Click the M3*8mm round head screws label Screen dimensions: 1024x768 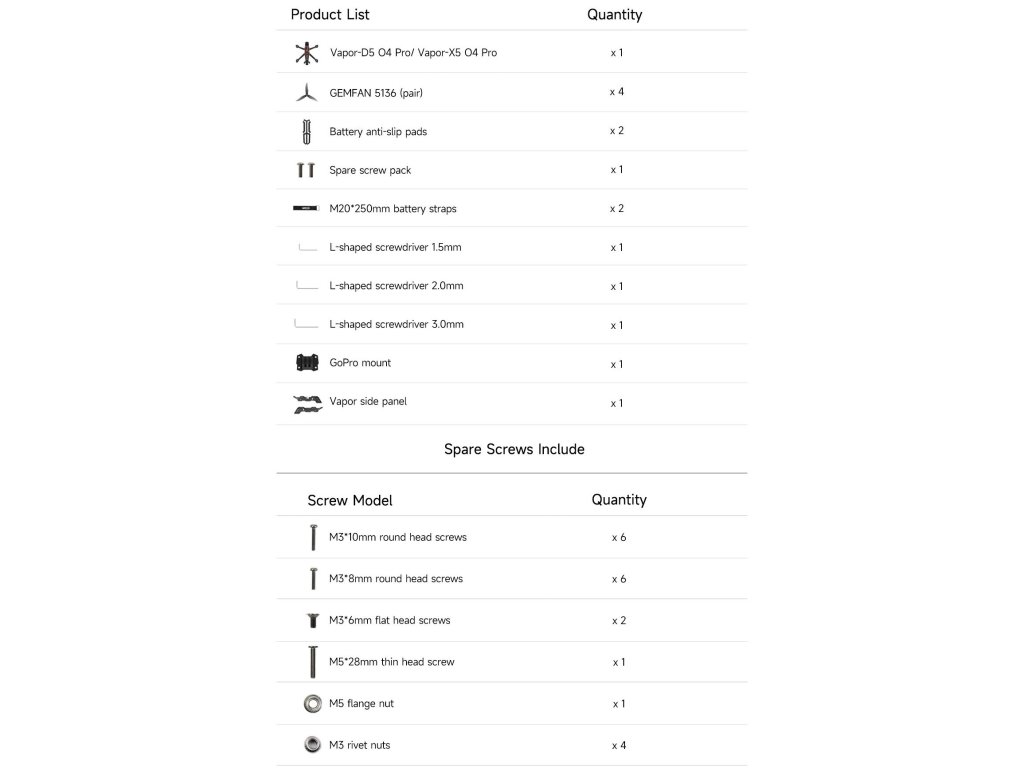tap(396, 579)
